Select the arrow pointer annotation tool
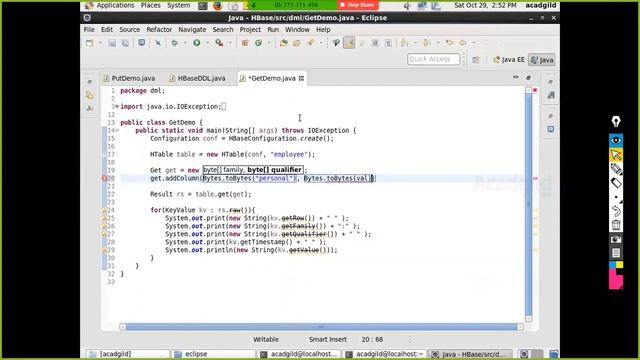 616,155
